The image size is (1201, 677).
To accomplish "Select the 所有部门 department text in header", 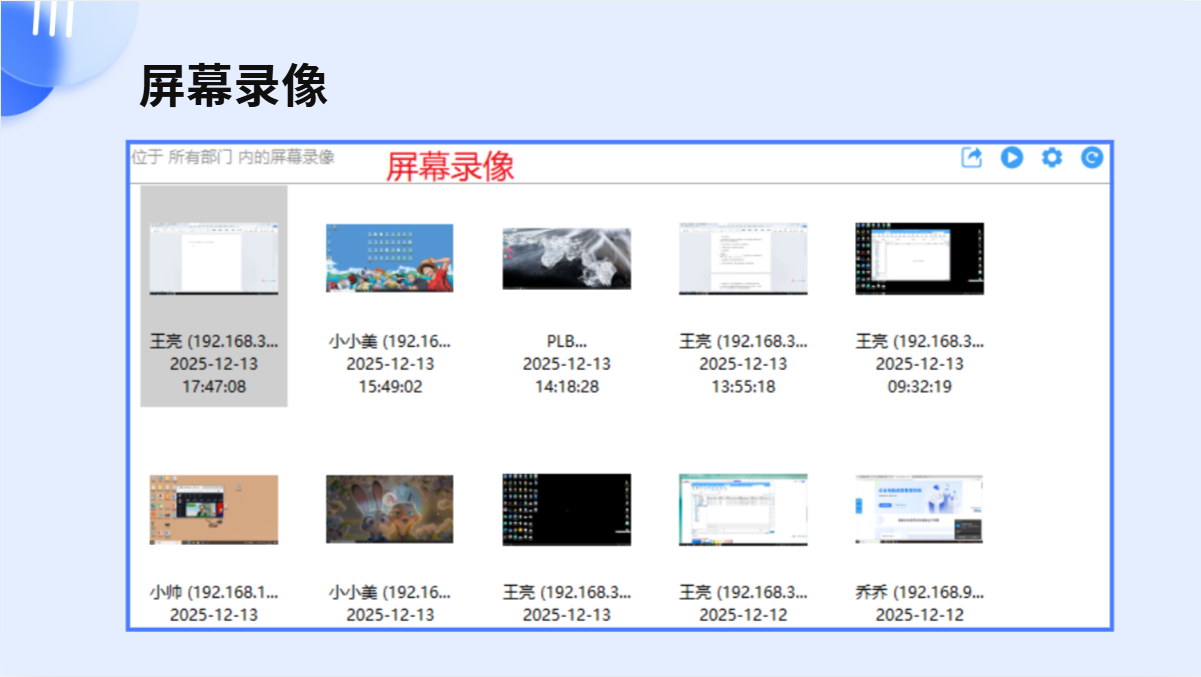I will point(201,157).
